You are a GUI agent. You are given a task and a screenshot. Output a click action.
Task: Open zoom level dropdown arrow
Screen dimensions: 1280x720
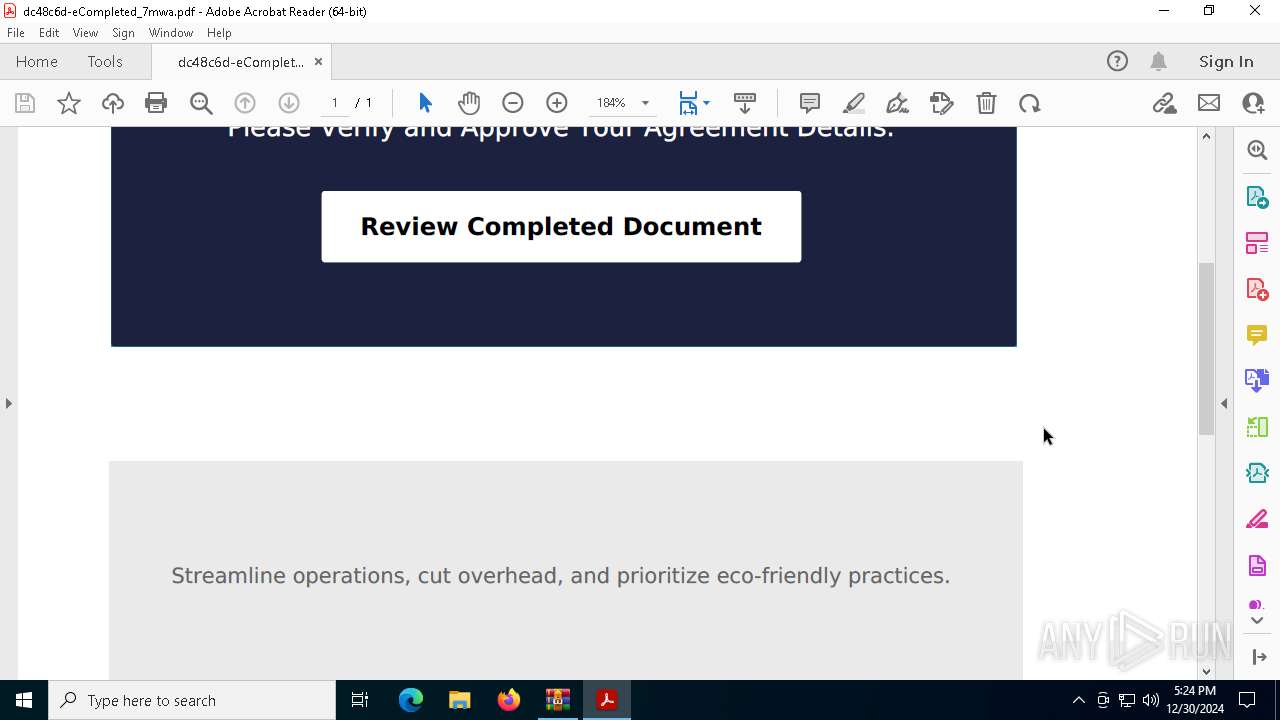coord(645,103)
